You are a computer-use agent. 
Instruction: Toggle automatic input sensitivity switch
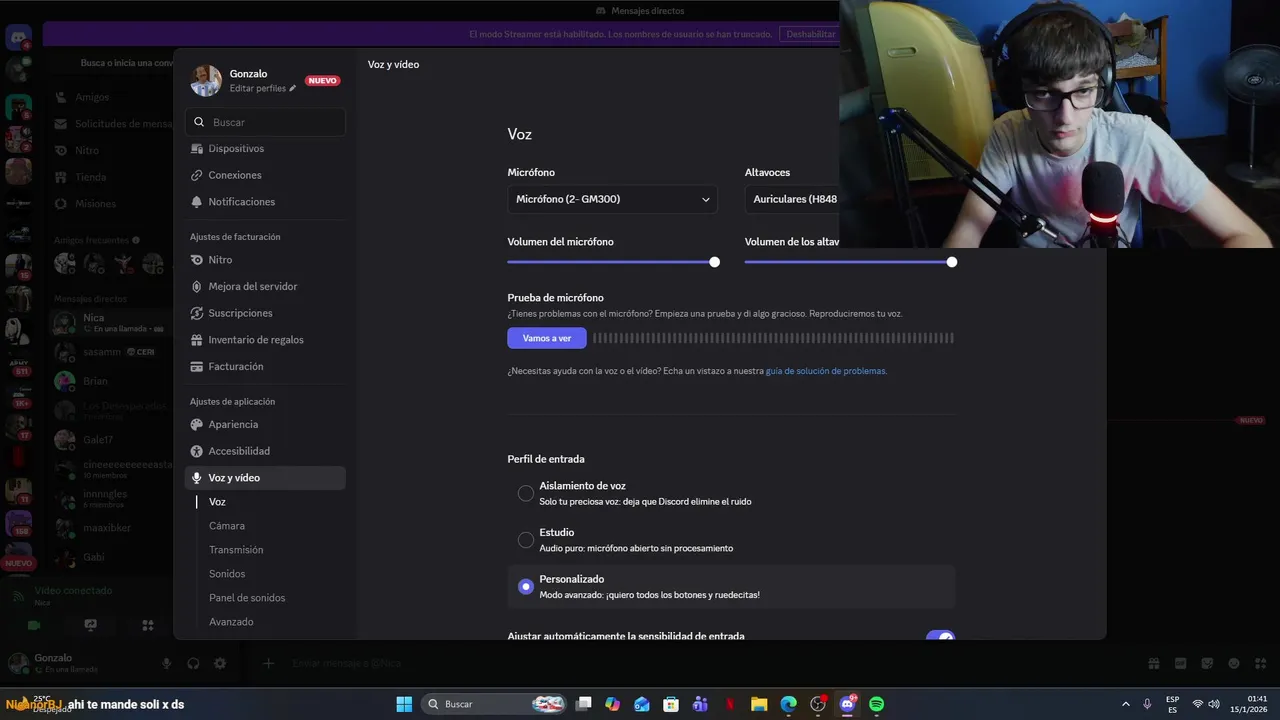tap(940, 636)
